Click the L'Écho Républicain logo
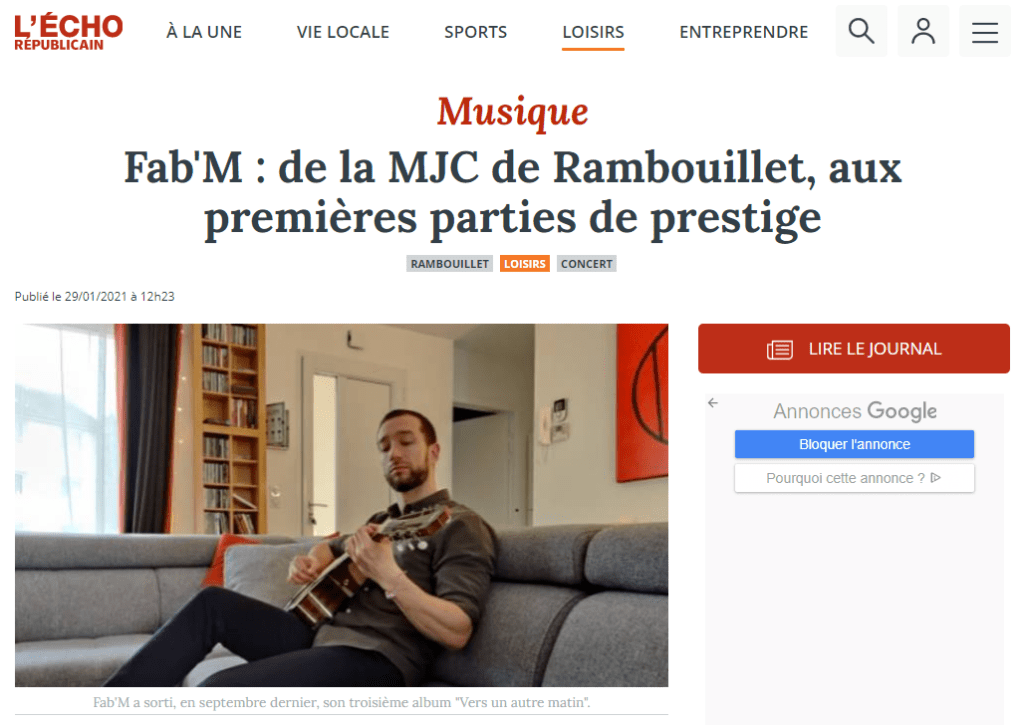The height and width of the screenshot is (725, 1024). point(69,32)
